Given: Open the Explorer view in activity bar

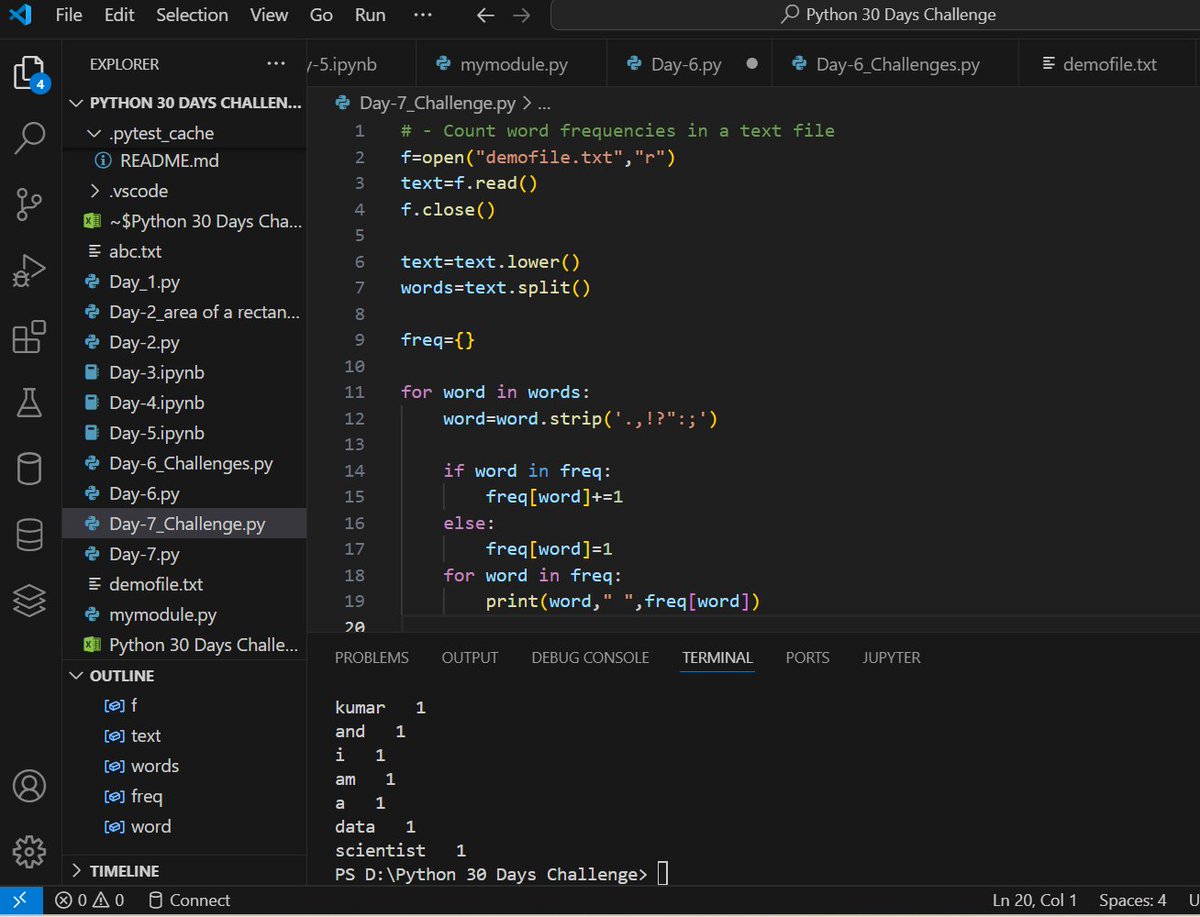Looking at the screenshot, I should 29,73.
